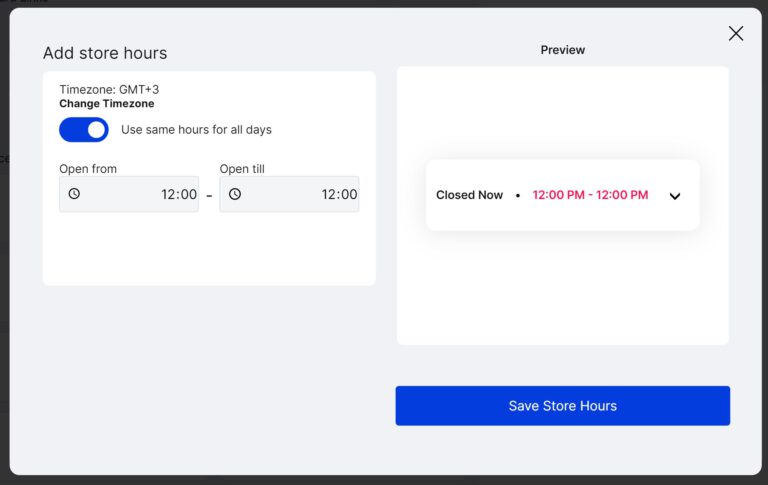Click the dash between the time fields
This screenshot has height=485, width=768.
209,196
